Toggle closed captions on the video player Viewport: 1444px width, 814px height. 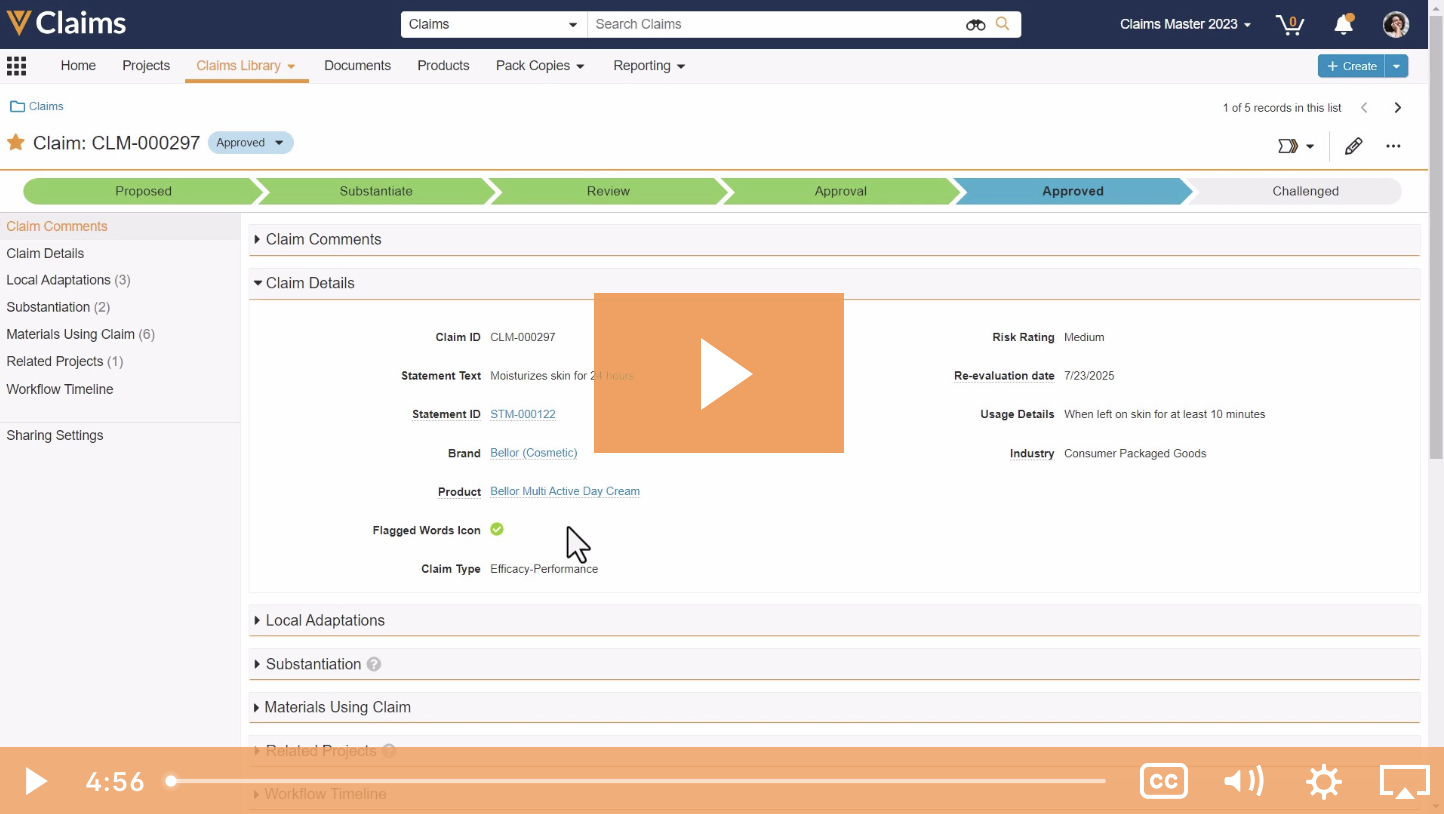click(1163, 781)
